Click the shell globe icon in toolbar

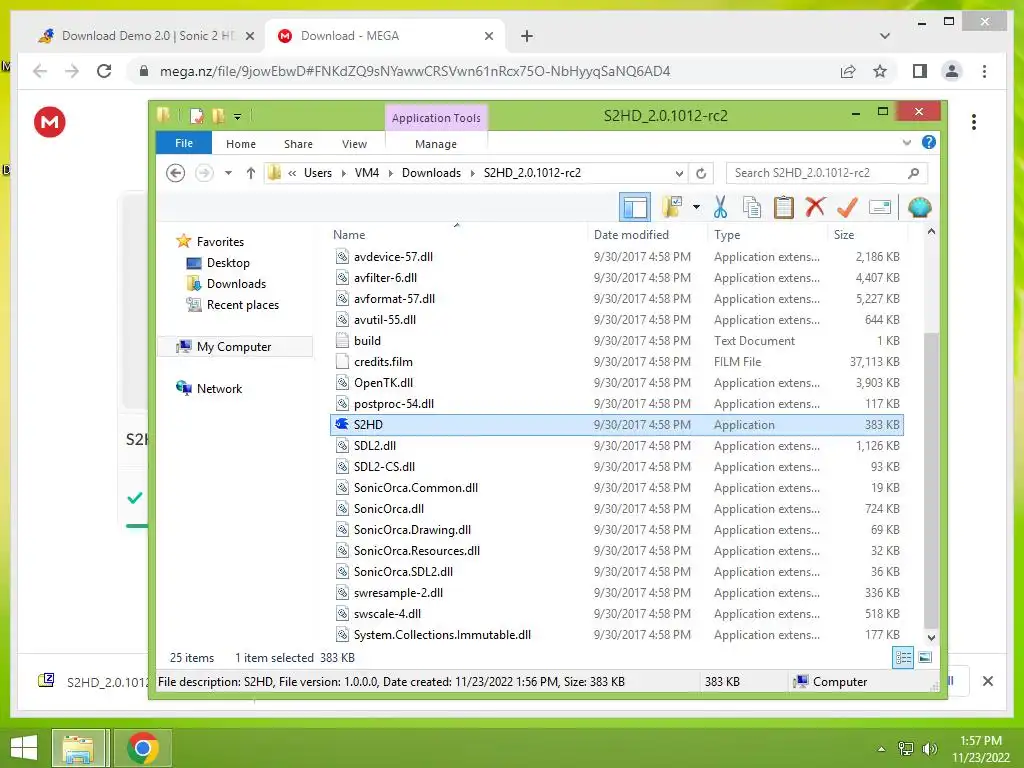pyautogui.click(x=920, y=208)
